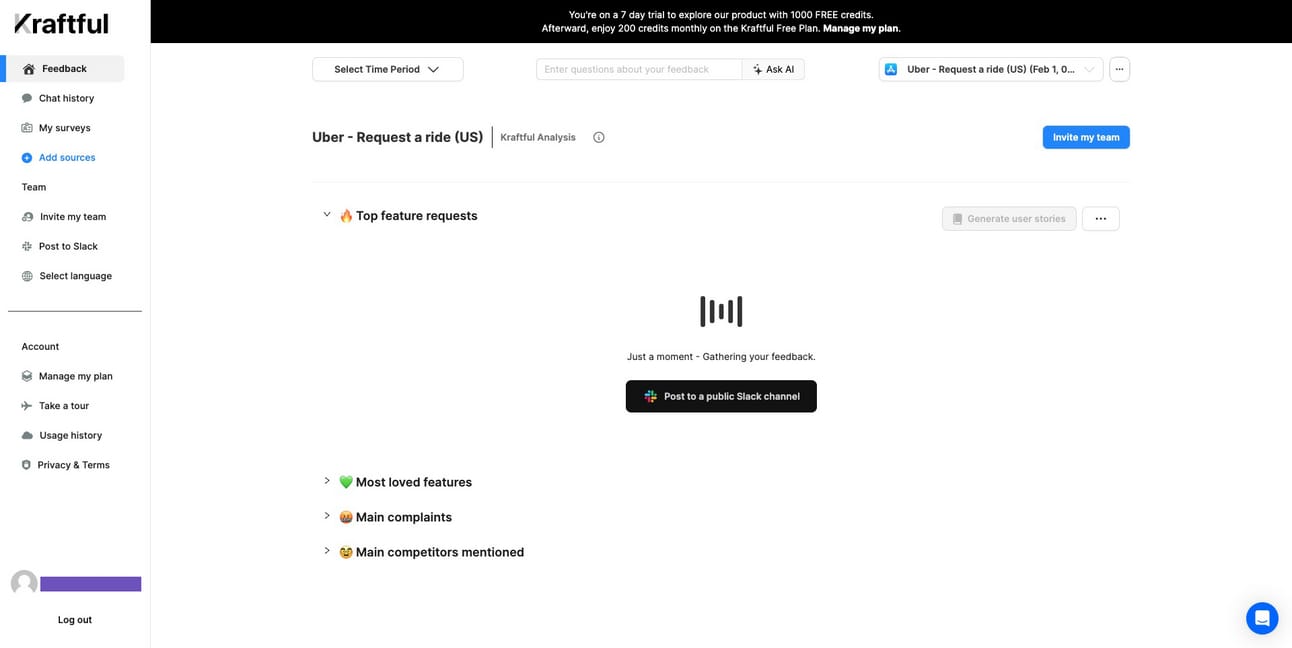Open My surveys in the sidebar
Image resolution: width=1292 pixels, height=648 pixels.
pyautogui.click(x=64, y=128)
